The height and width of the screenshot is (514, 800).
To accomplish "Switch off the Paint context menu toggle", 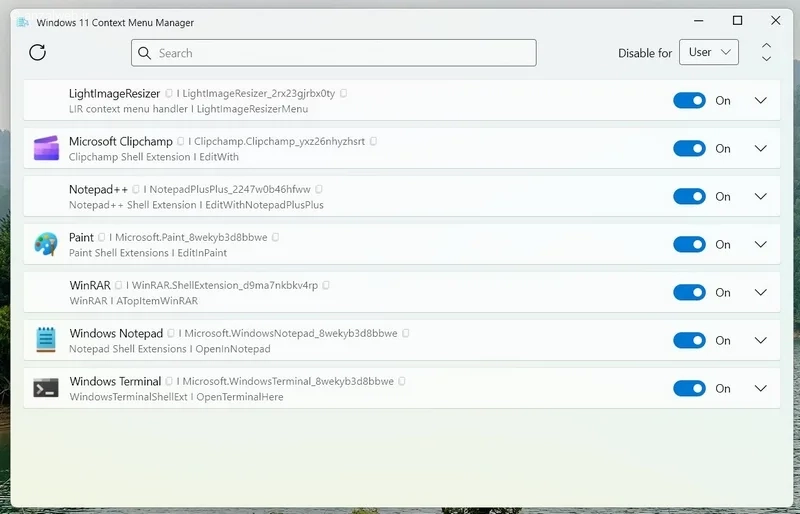I will pos(689,244).
